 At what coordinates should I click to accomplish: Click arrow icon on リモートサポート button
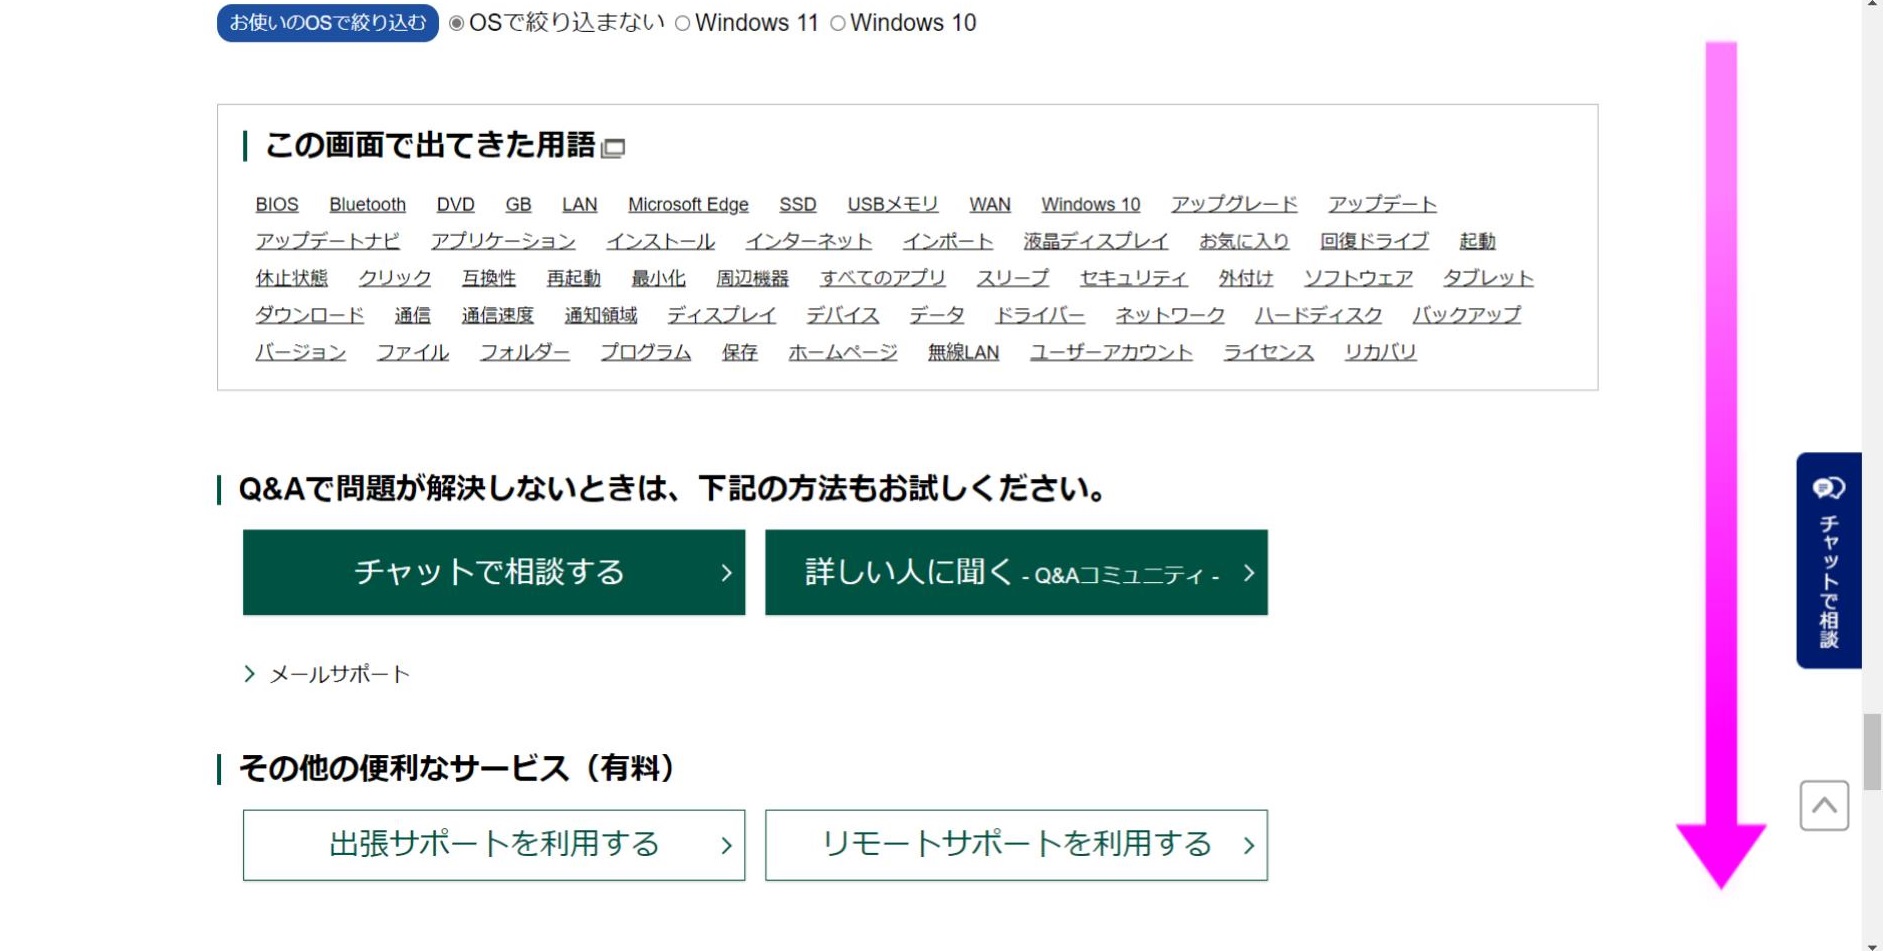tap(1248, 846)
